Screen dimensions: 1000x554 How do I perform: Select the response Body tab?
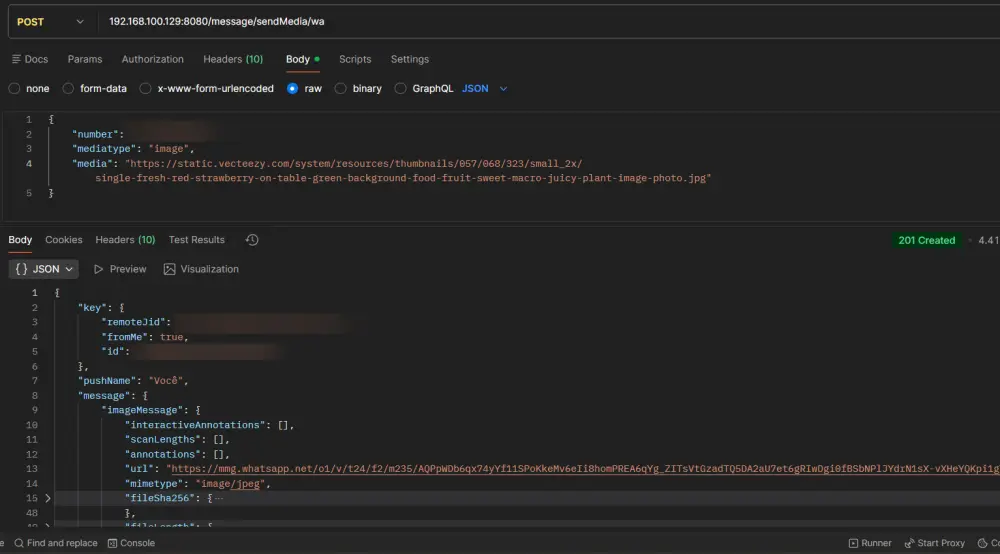(x=20, y=240)
